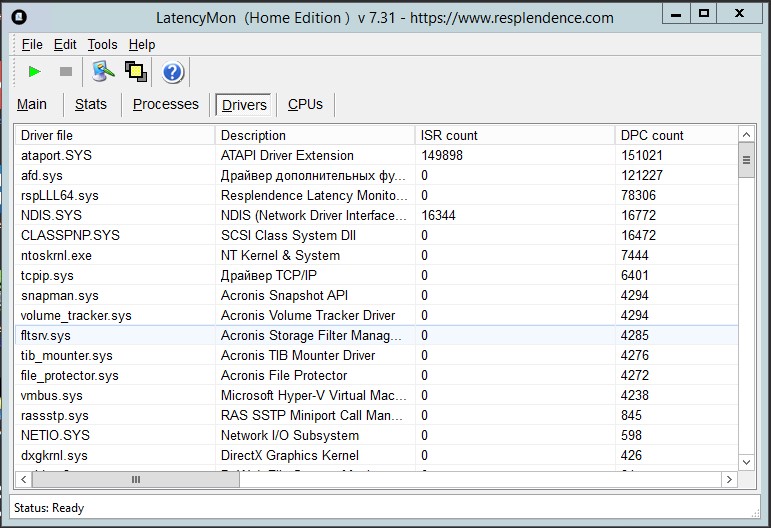Select the Drivers tab
The height and width of the screenshot is (528, 771).
244,105
